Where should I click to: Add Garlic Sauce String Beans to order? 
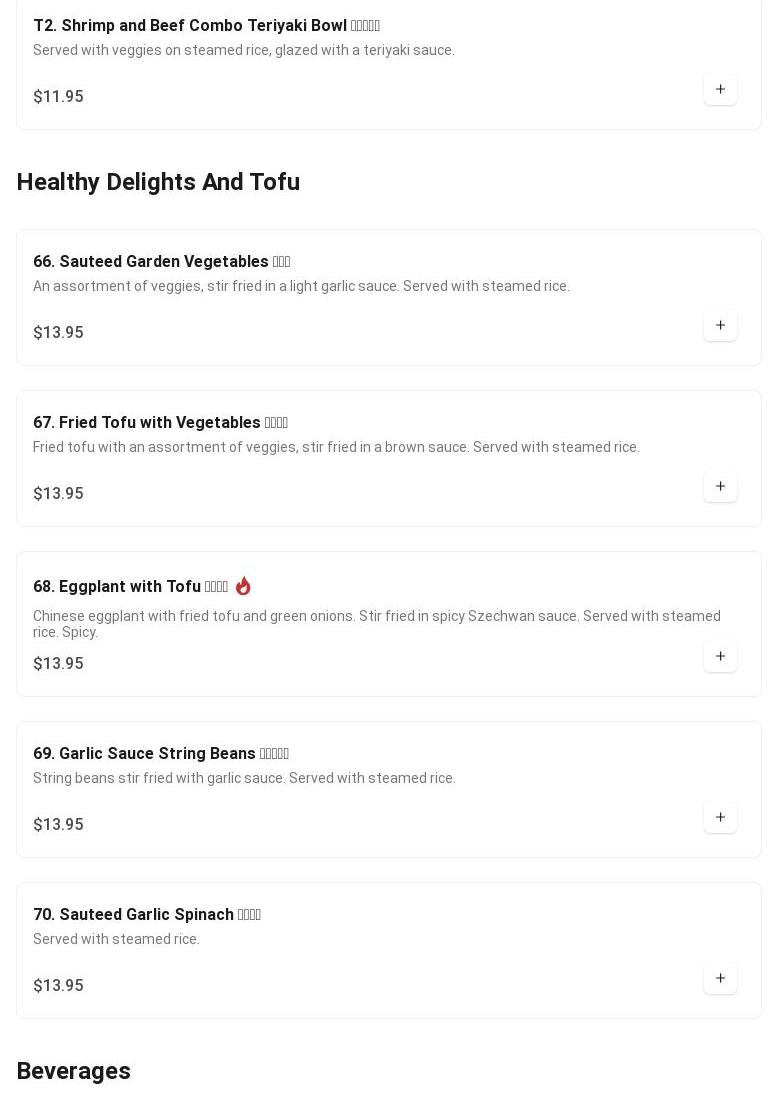click(720, 817)
